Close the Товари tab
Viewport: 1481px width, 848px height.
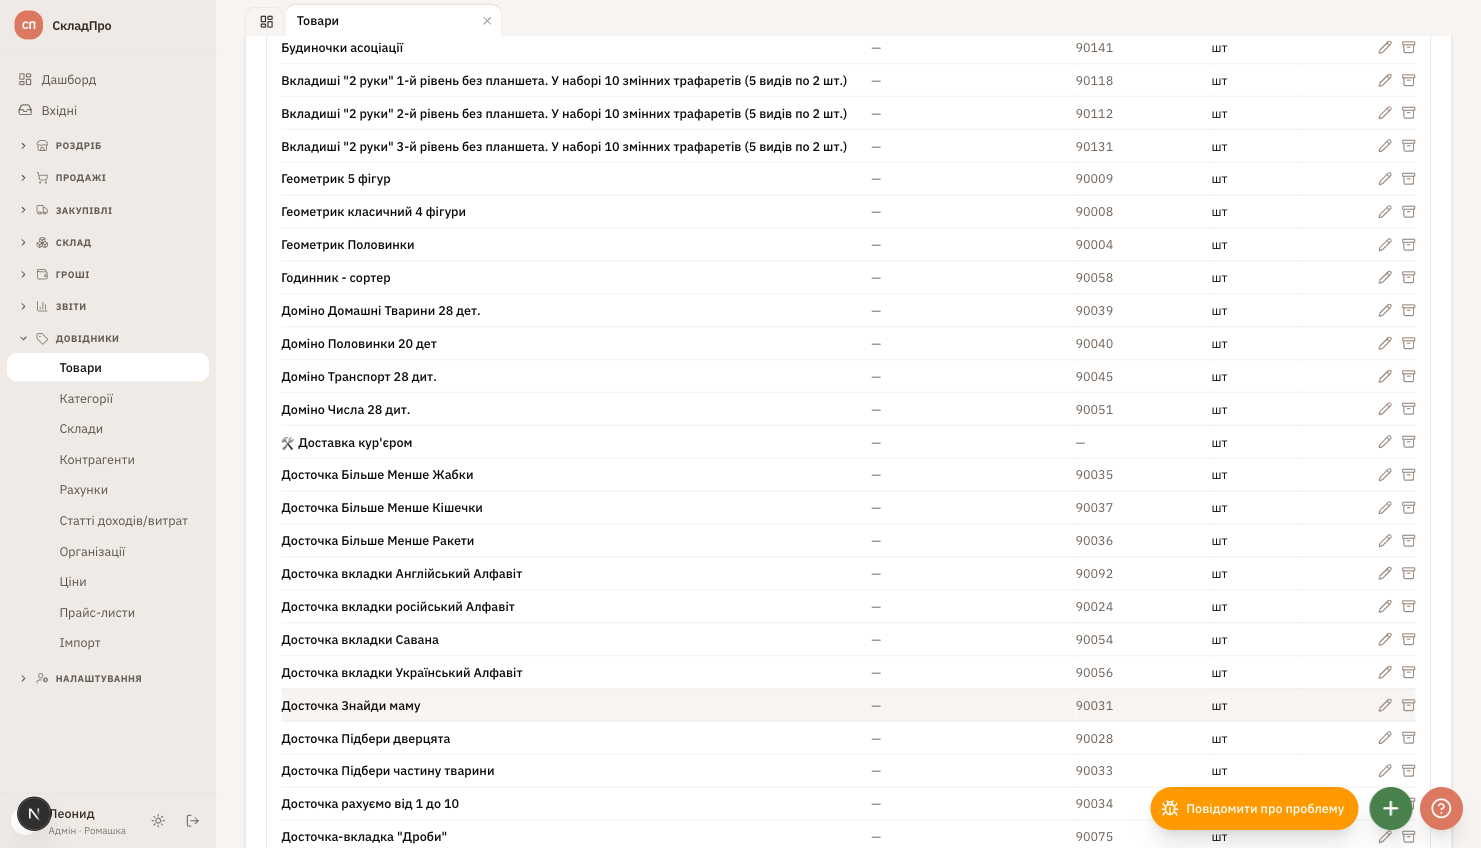pyautogui.click(x=487, y=21)
